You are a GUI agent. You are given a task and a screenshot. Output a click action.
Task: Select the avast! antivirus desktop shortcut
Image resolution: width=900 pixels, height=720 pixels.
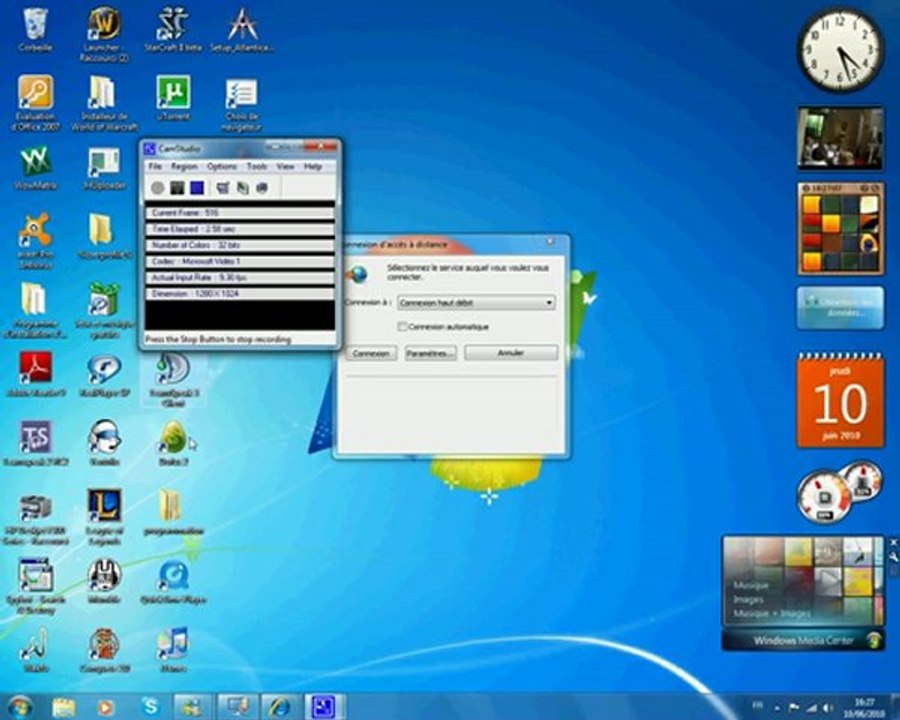click(35, 241)
